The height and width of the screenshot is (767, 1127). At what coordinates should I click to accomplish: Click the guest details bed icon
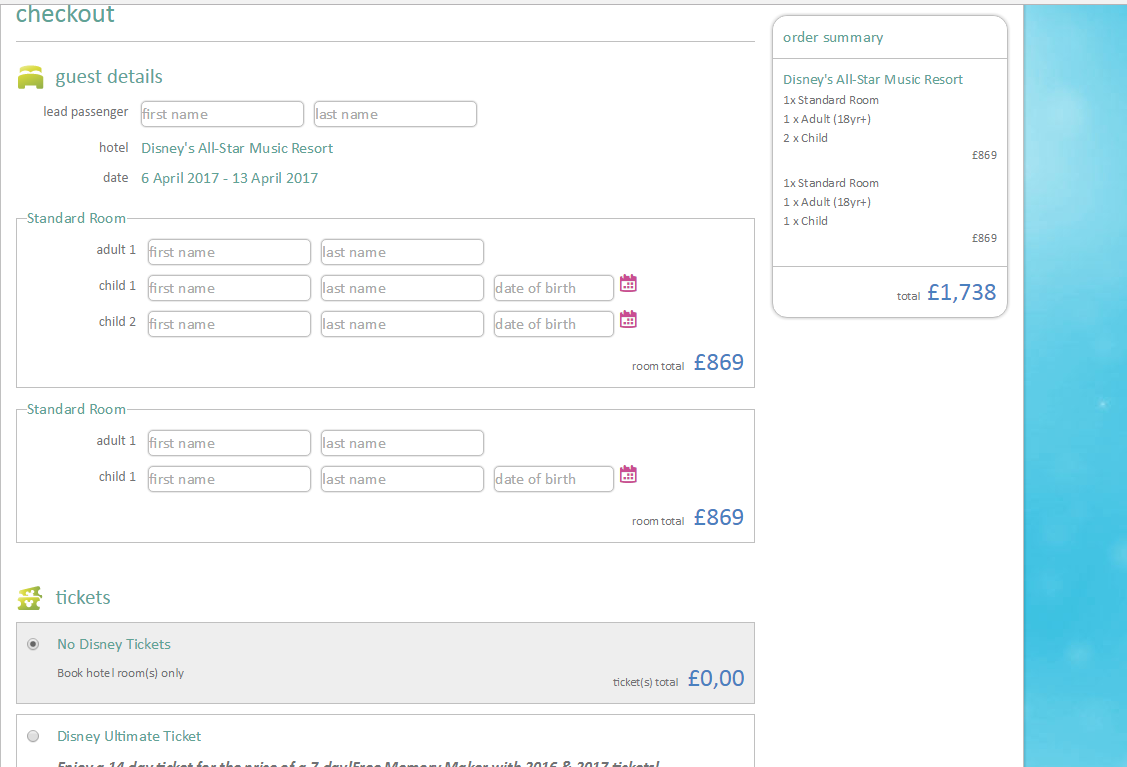[x=31, y=77]
